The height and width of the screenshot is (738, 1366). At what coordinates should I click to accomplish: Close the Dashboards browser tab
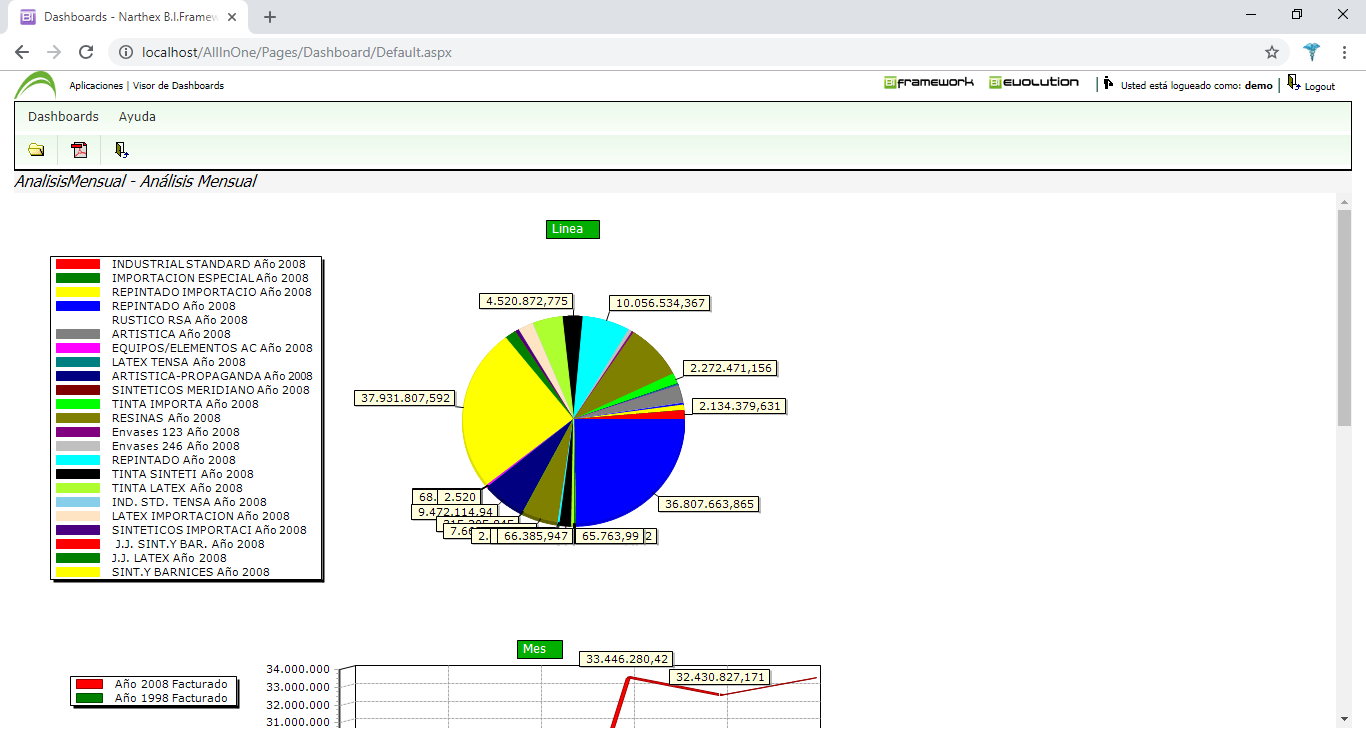(232, 17)
